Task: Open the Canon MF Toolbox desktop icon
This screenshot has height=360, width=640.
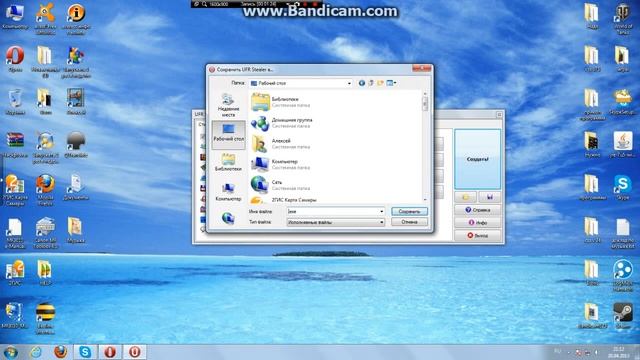Action: click(x=45, y=233)
